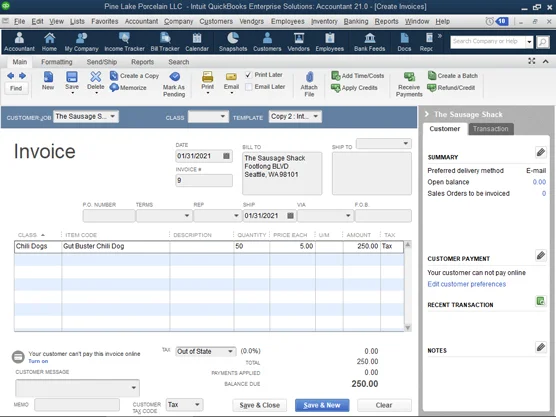Image resolution: width=556 pixels, height=417 pixels.
Task: Click Refund/Credit
Action: coord(451,88)
